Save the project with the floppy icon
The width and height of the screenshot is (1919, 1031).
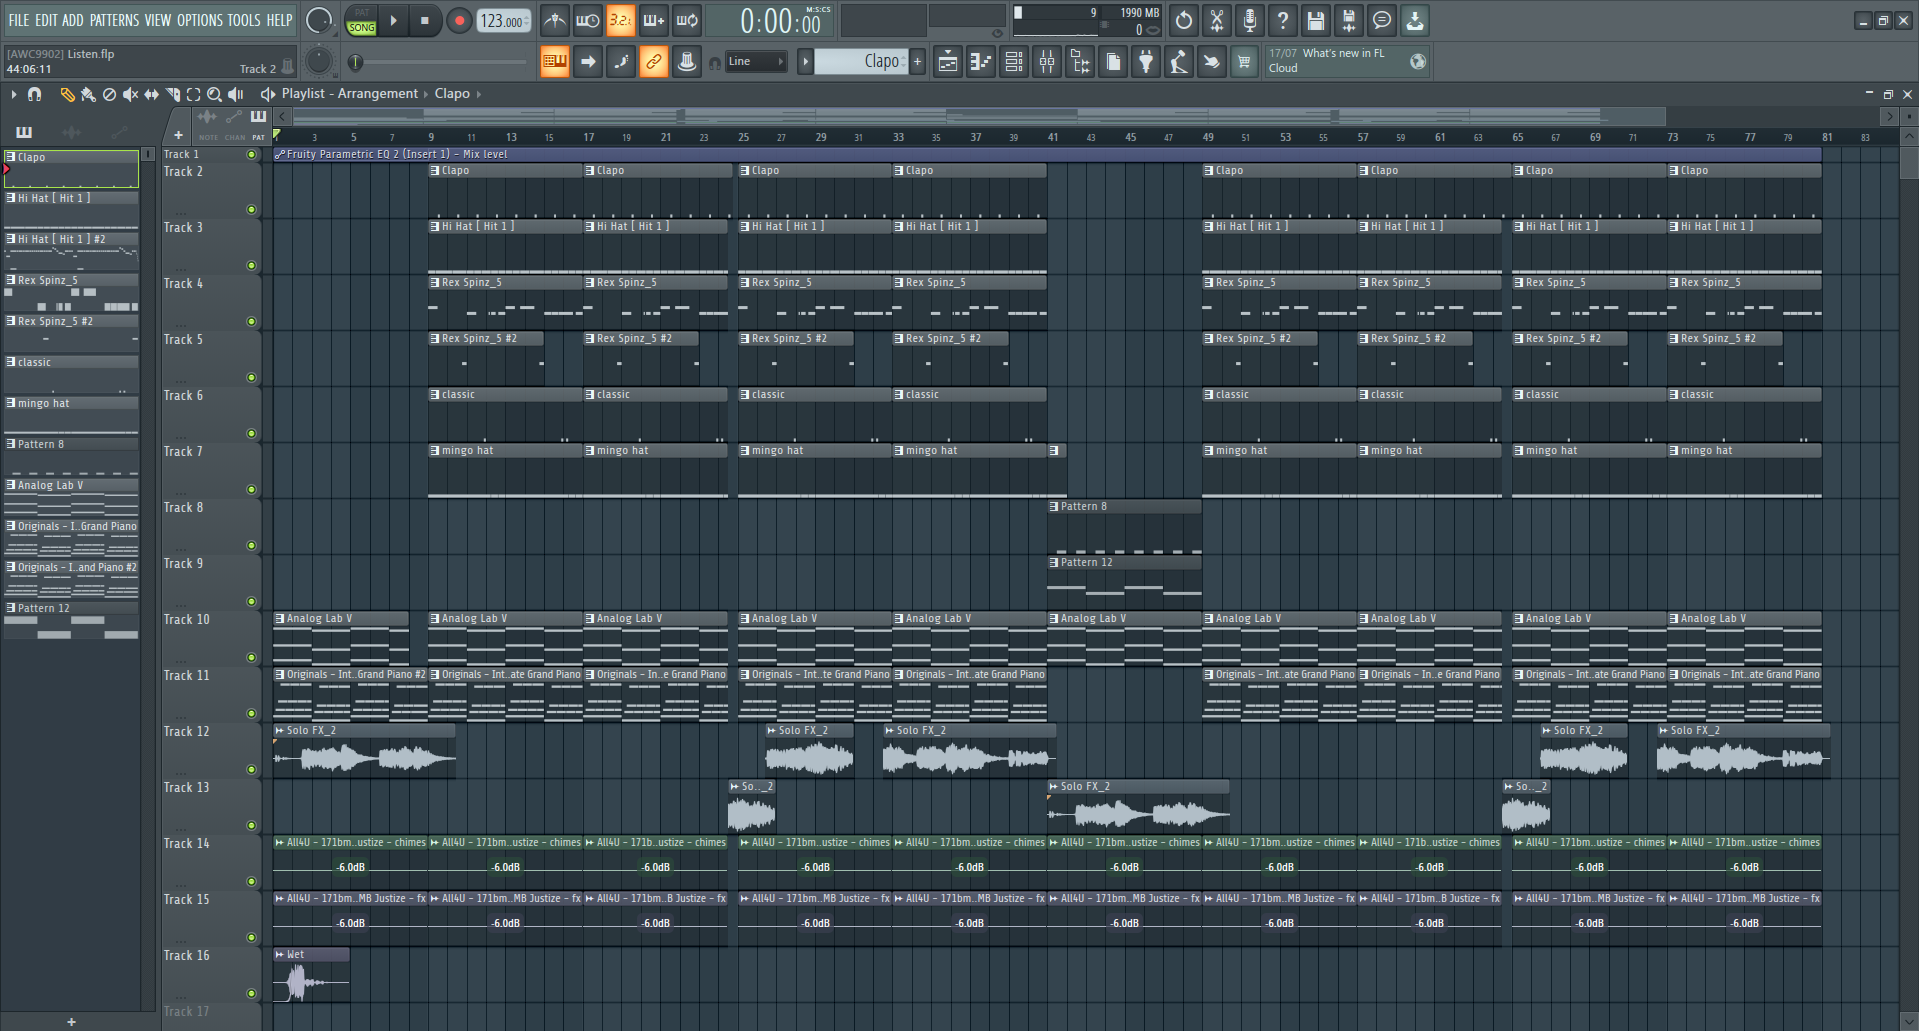(1316, 20)
